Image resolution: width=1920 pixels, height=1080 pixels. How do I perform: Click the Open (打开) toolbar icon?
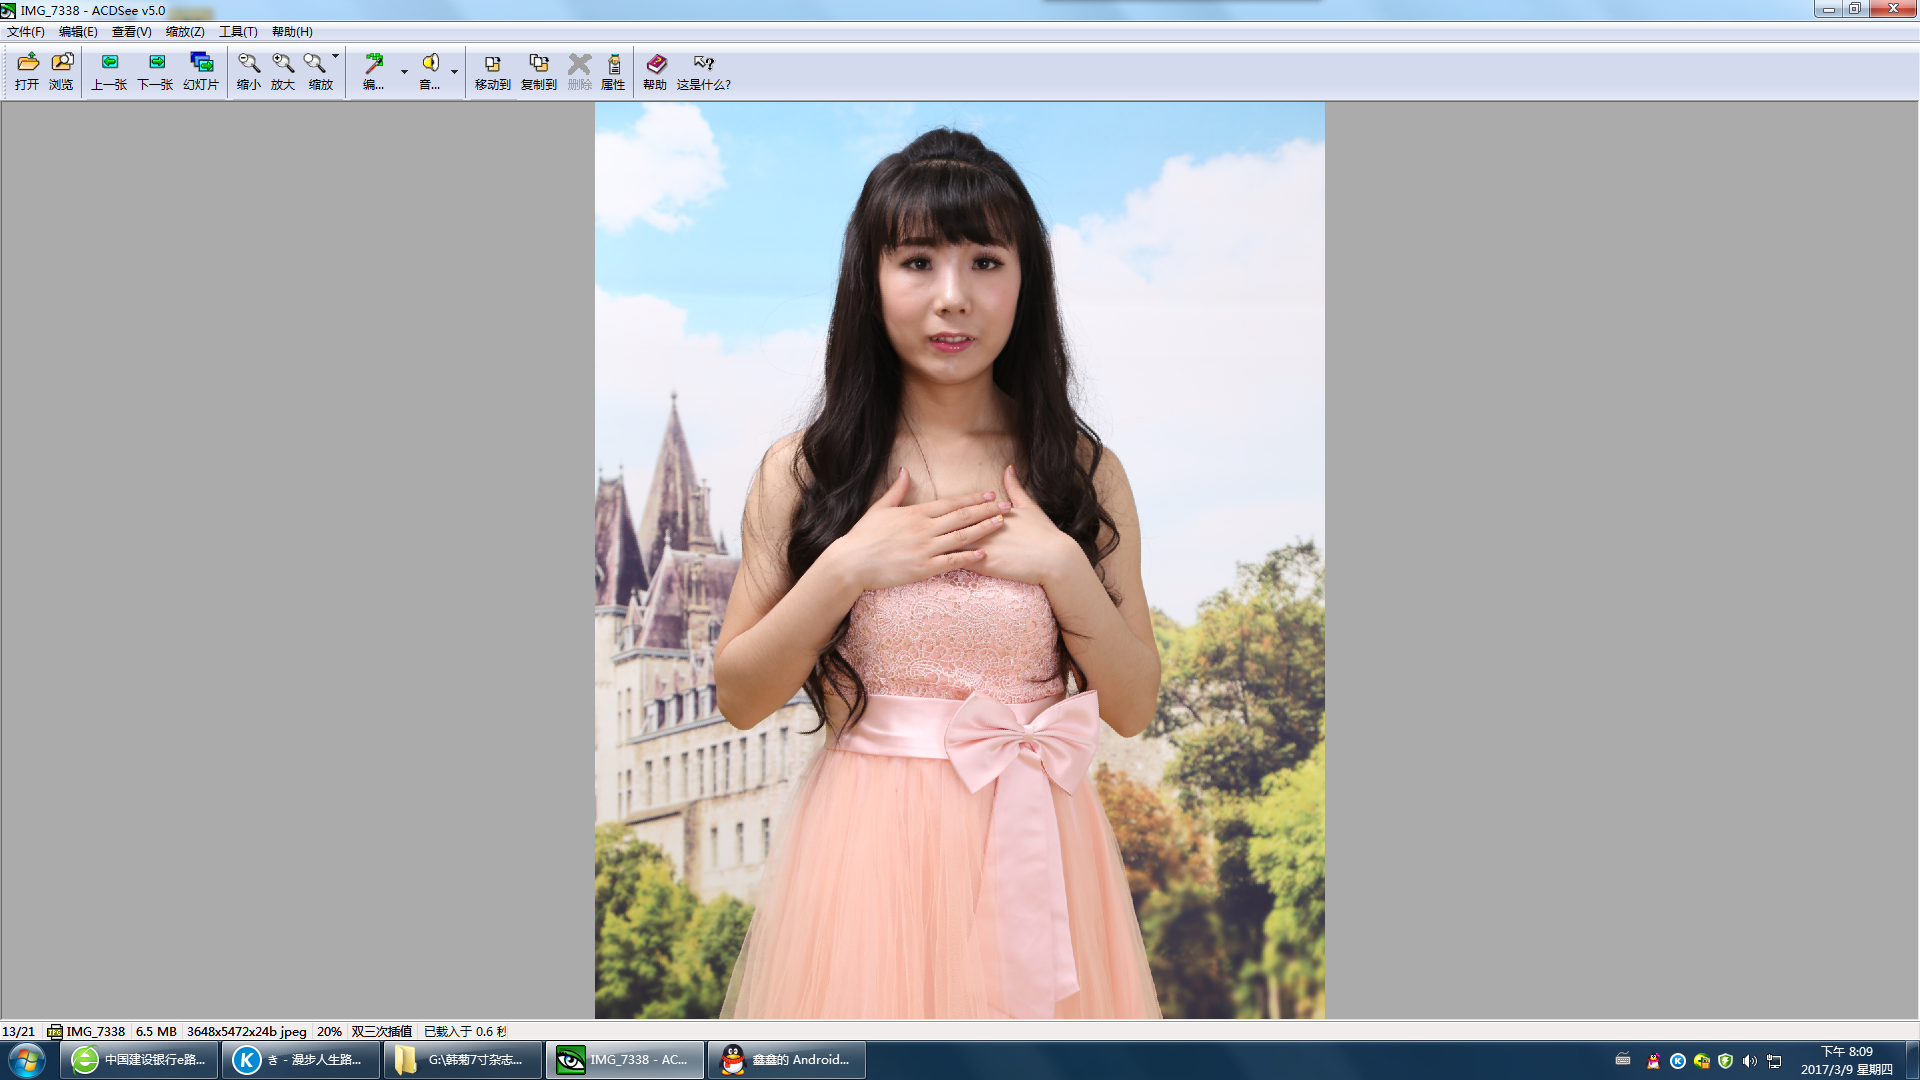27,71
